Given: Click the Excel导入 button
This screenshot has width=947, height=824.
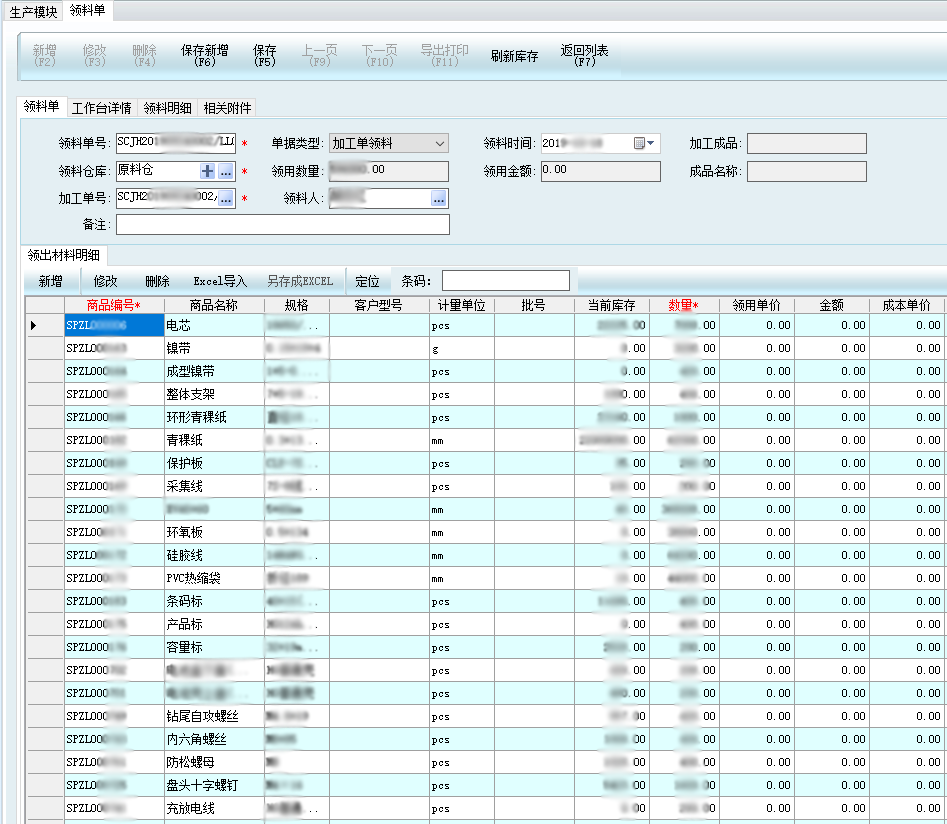Looking at the screenshot, I should point(220,282).
